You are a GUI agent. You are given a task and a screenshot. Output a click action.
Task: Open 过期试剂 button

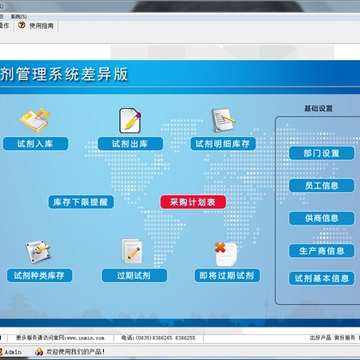click(x=134, y=276)
